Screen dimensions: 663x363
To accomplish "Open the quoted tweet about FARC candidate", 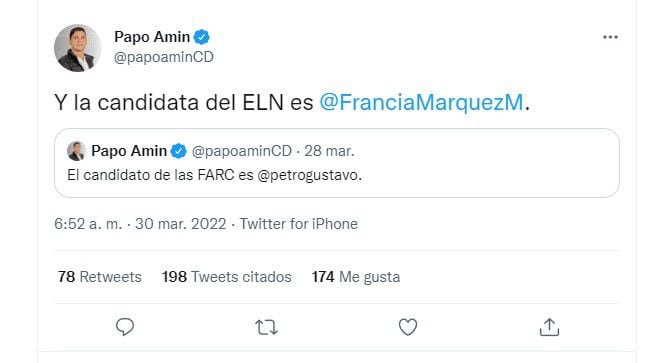I will [x=337, y=163].
